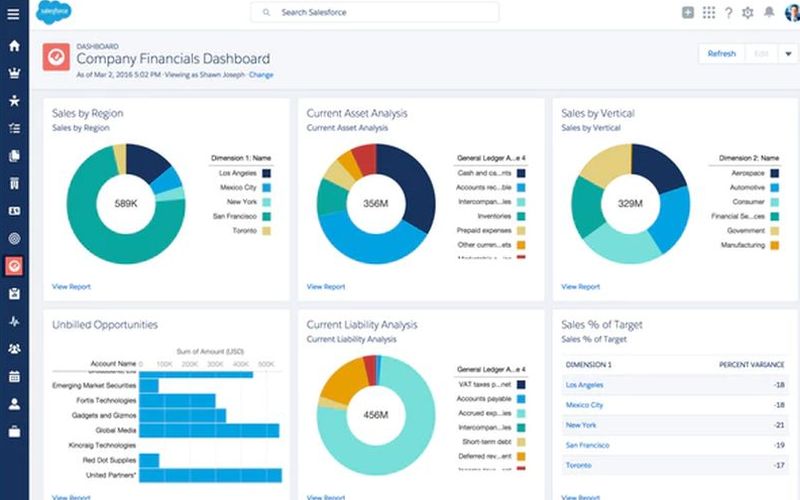Click the 456M center of Current Liability donut
Screen dimensions: 800x500
376,415
